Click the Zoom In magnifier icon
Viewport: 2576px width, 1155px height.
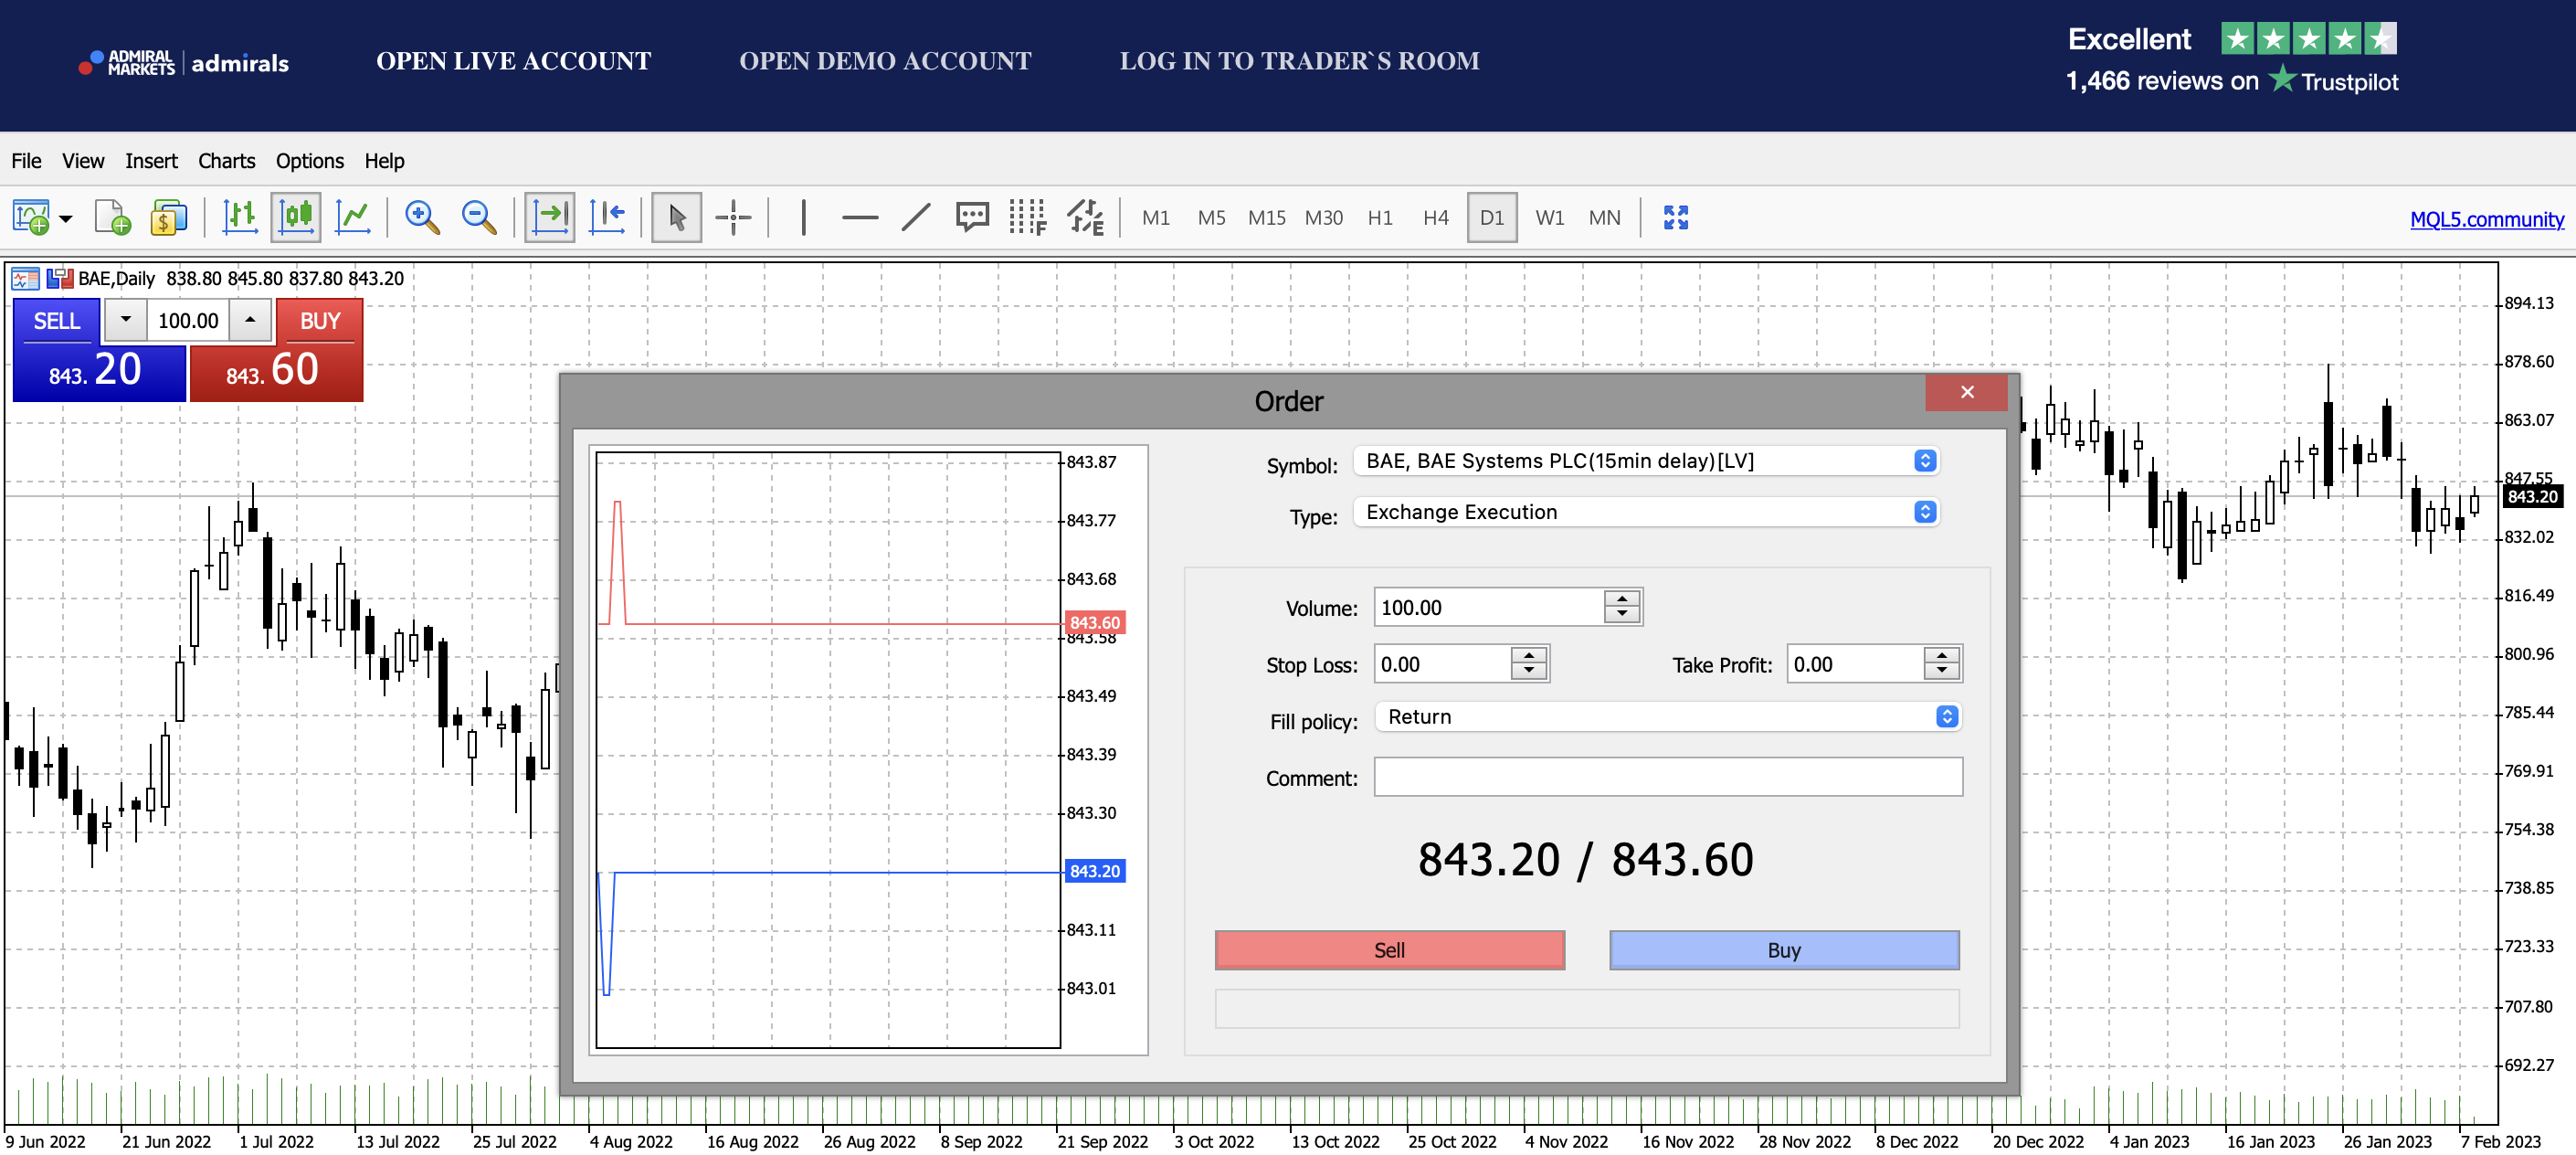(x=422, y=217)
